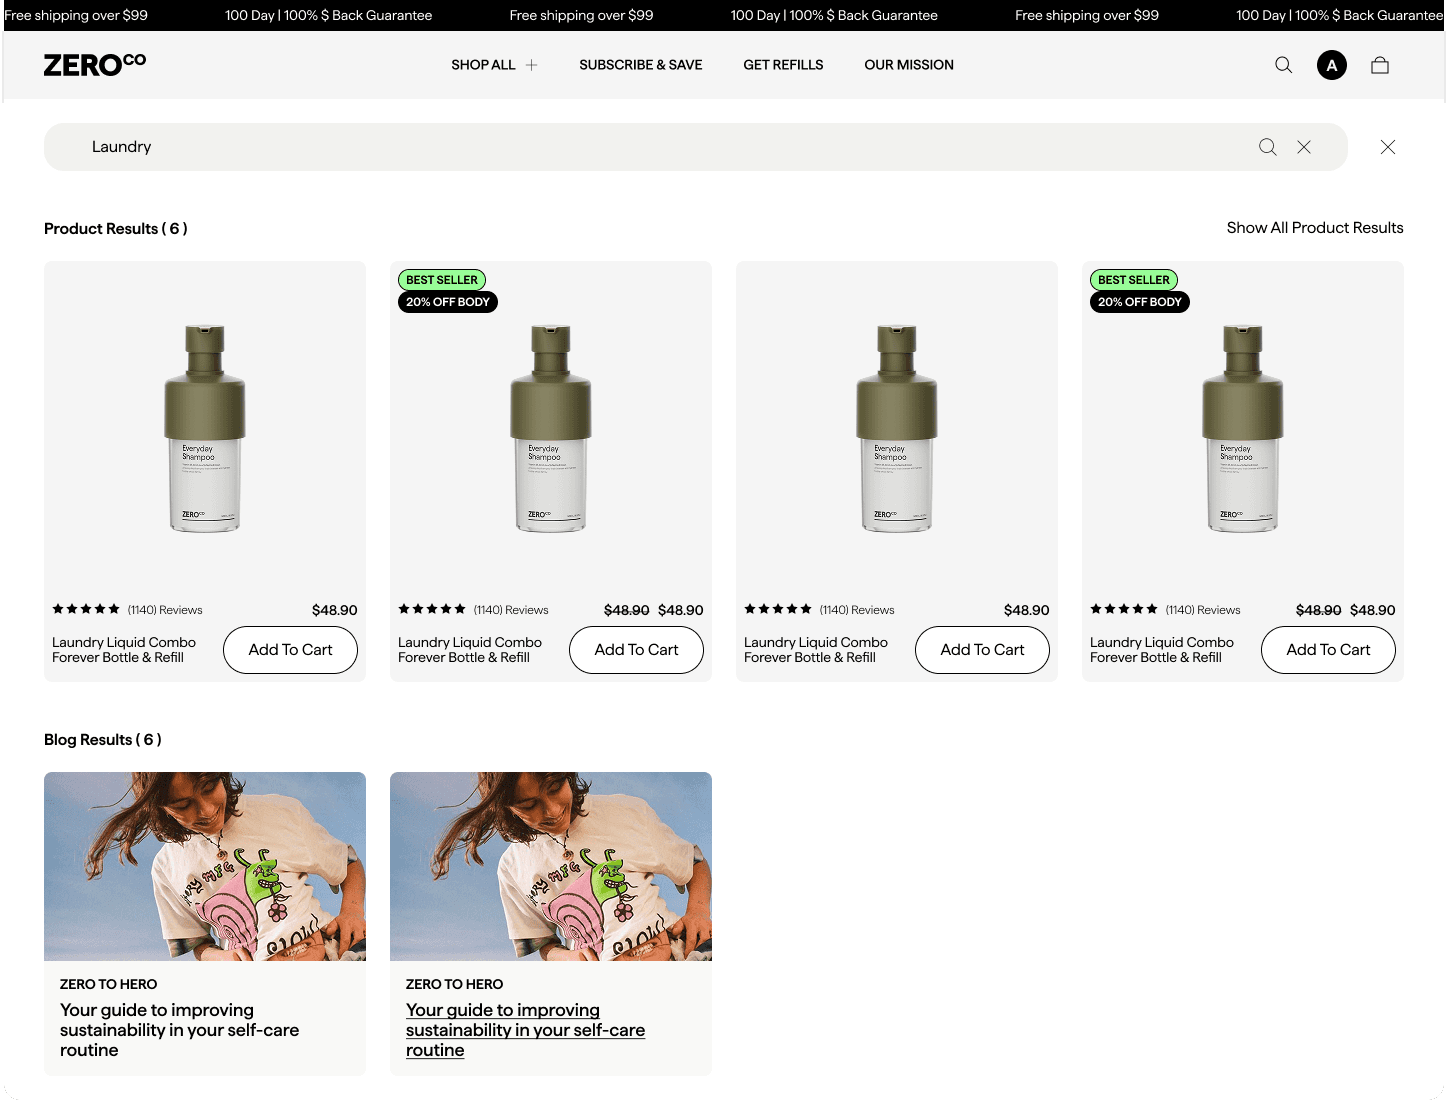The height and width of the screenshot is (1100, 1448).
Task: Add second product card to cart
Action: (636, 650)
